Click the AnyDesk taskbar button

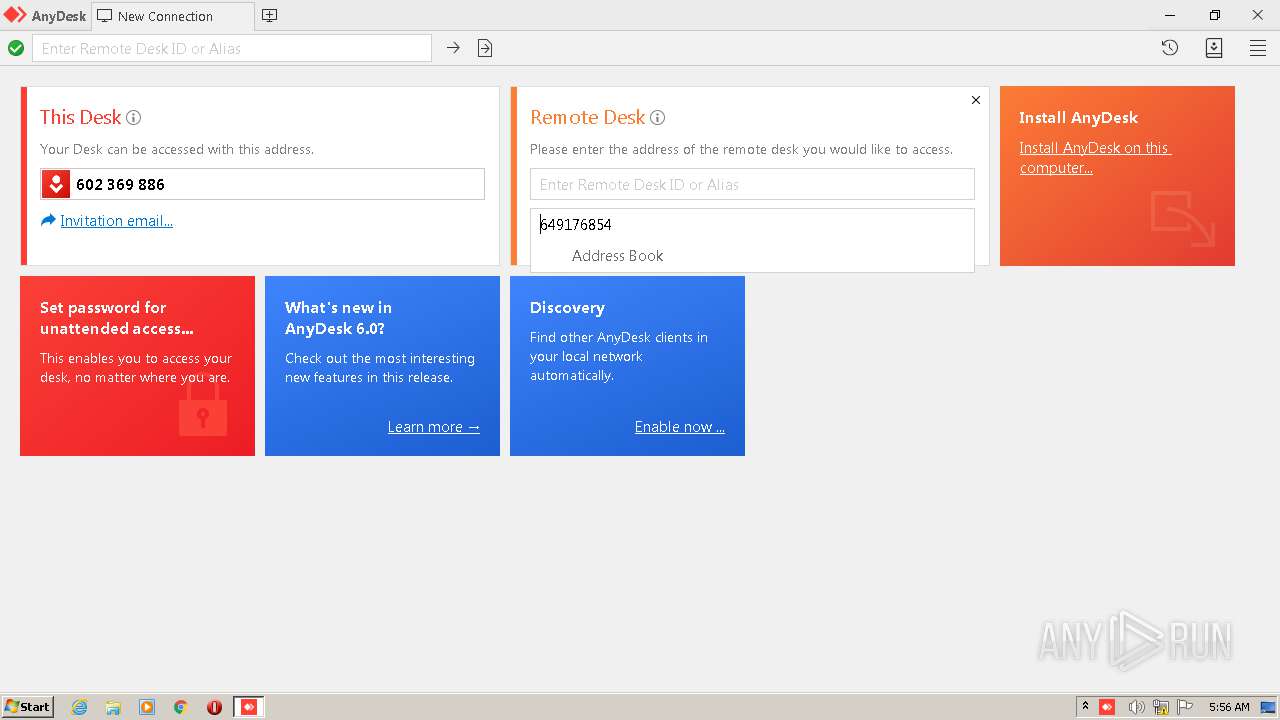(x=249, y=707)
